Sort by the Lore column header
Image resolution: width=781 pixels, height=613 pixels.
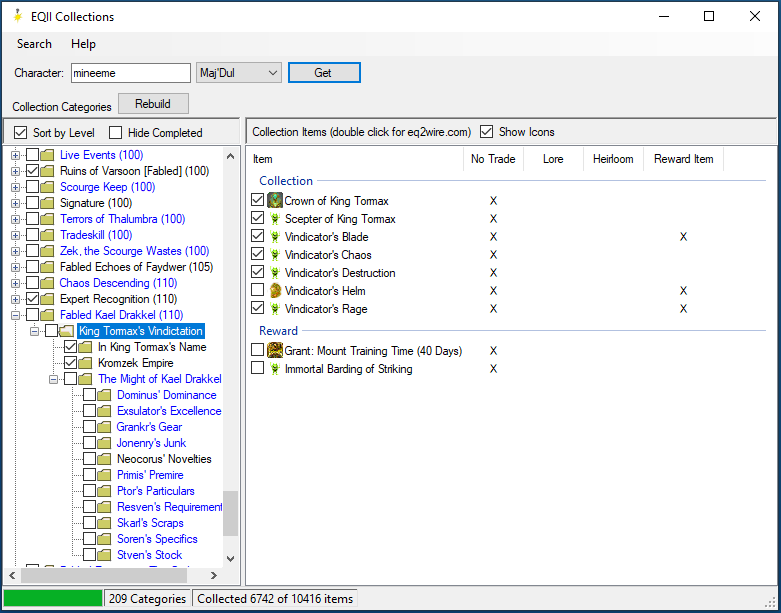[x=553, y=159]
